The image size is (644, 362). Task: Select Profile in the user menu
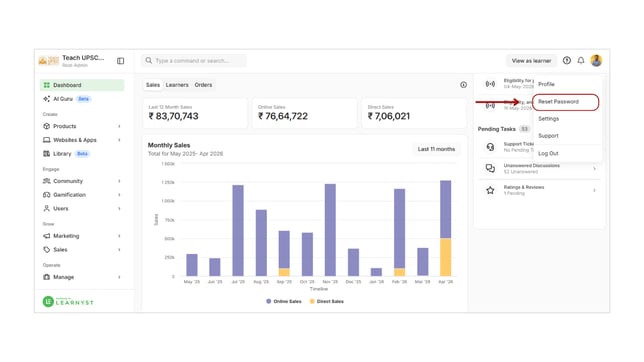[x=546, y=84]
